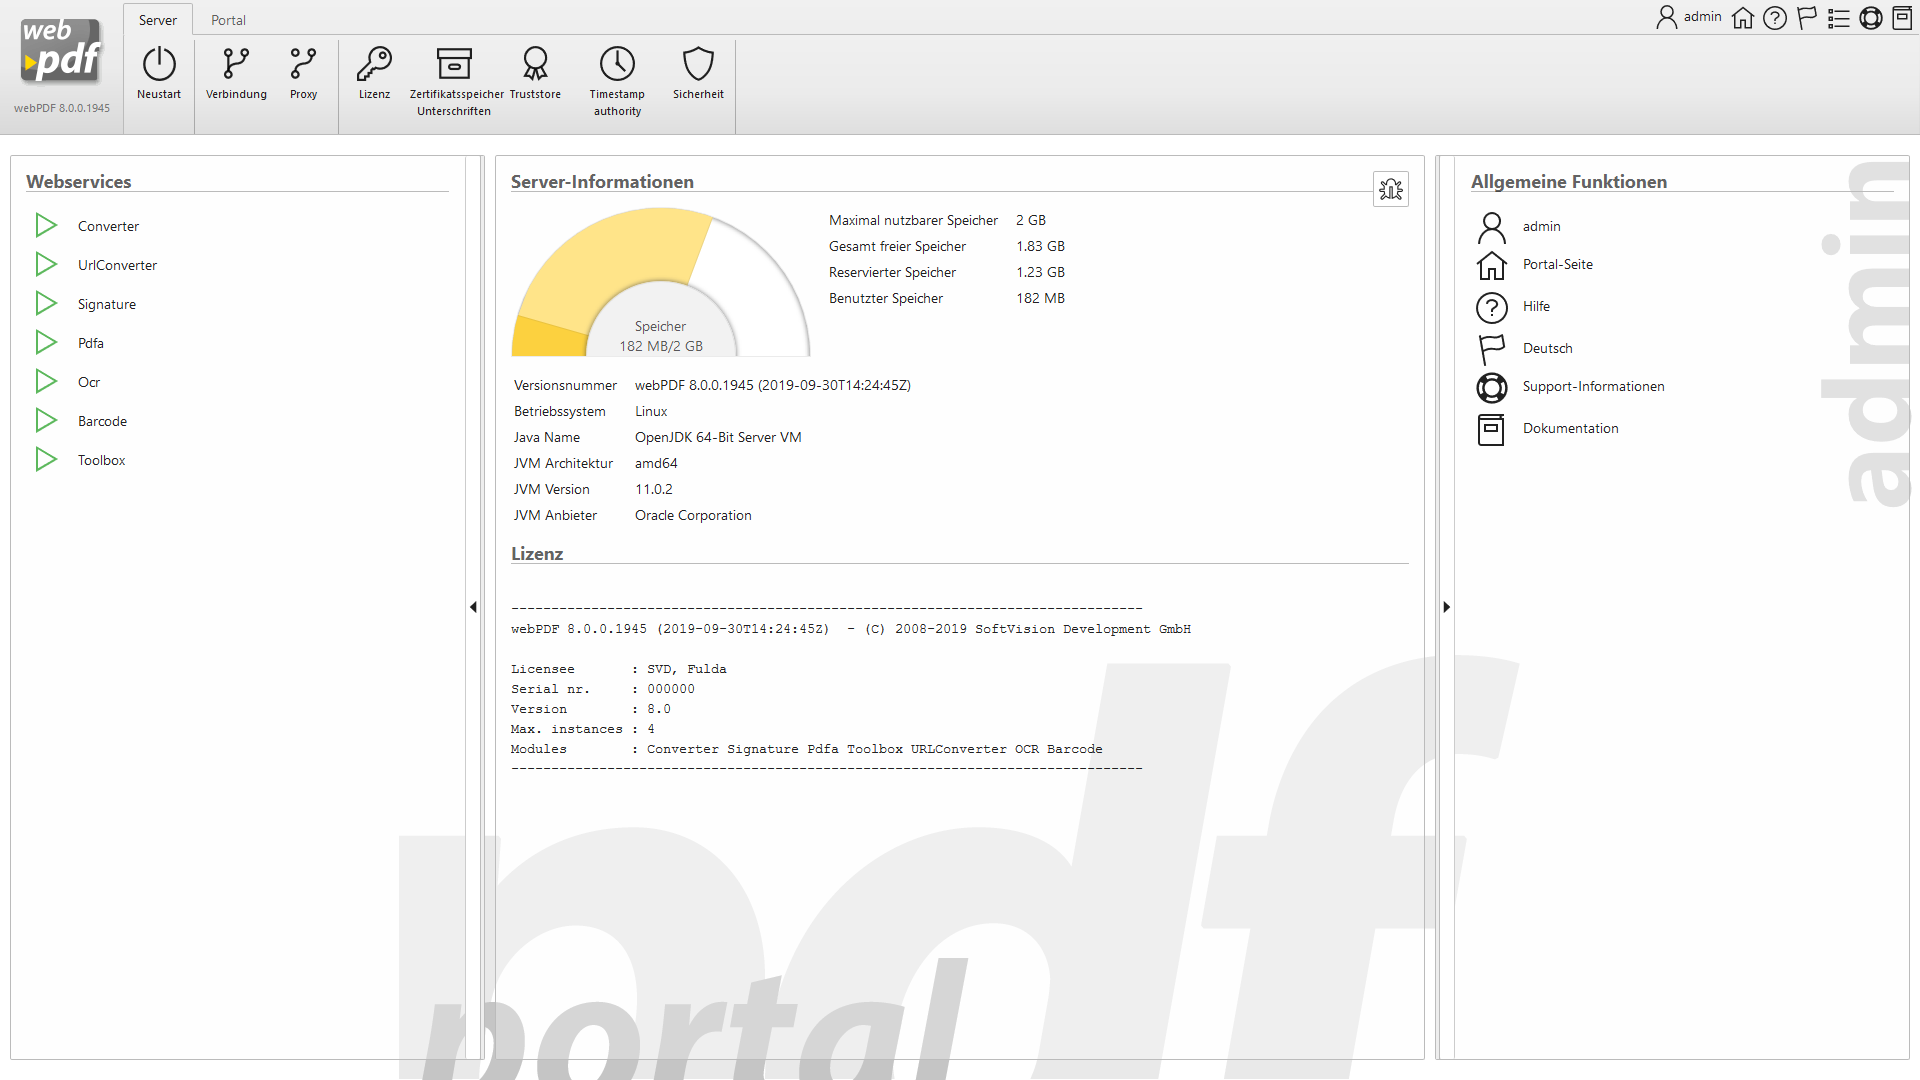
Task: Open the Proxy settings icon
Action: tap(303, 65)
